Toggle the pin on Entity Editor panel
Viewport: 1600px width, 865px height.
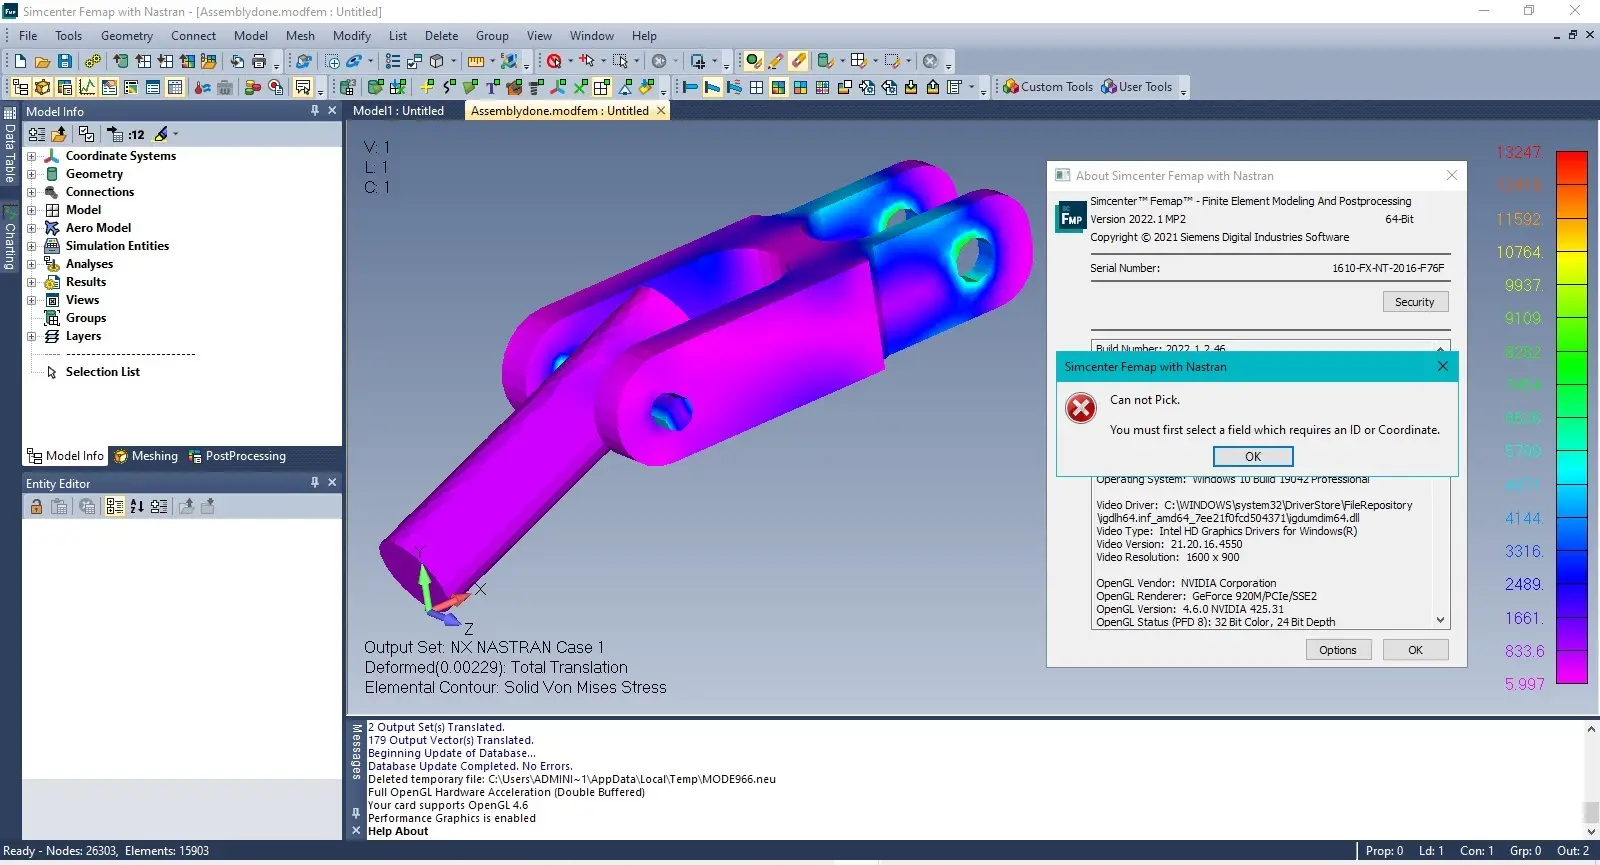pyautogui.click(x=315, y=482)
